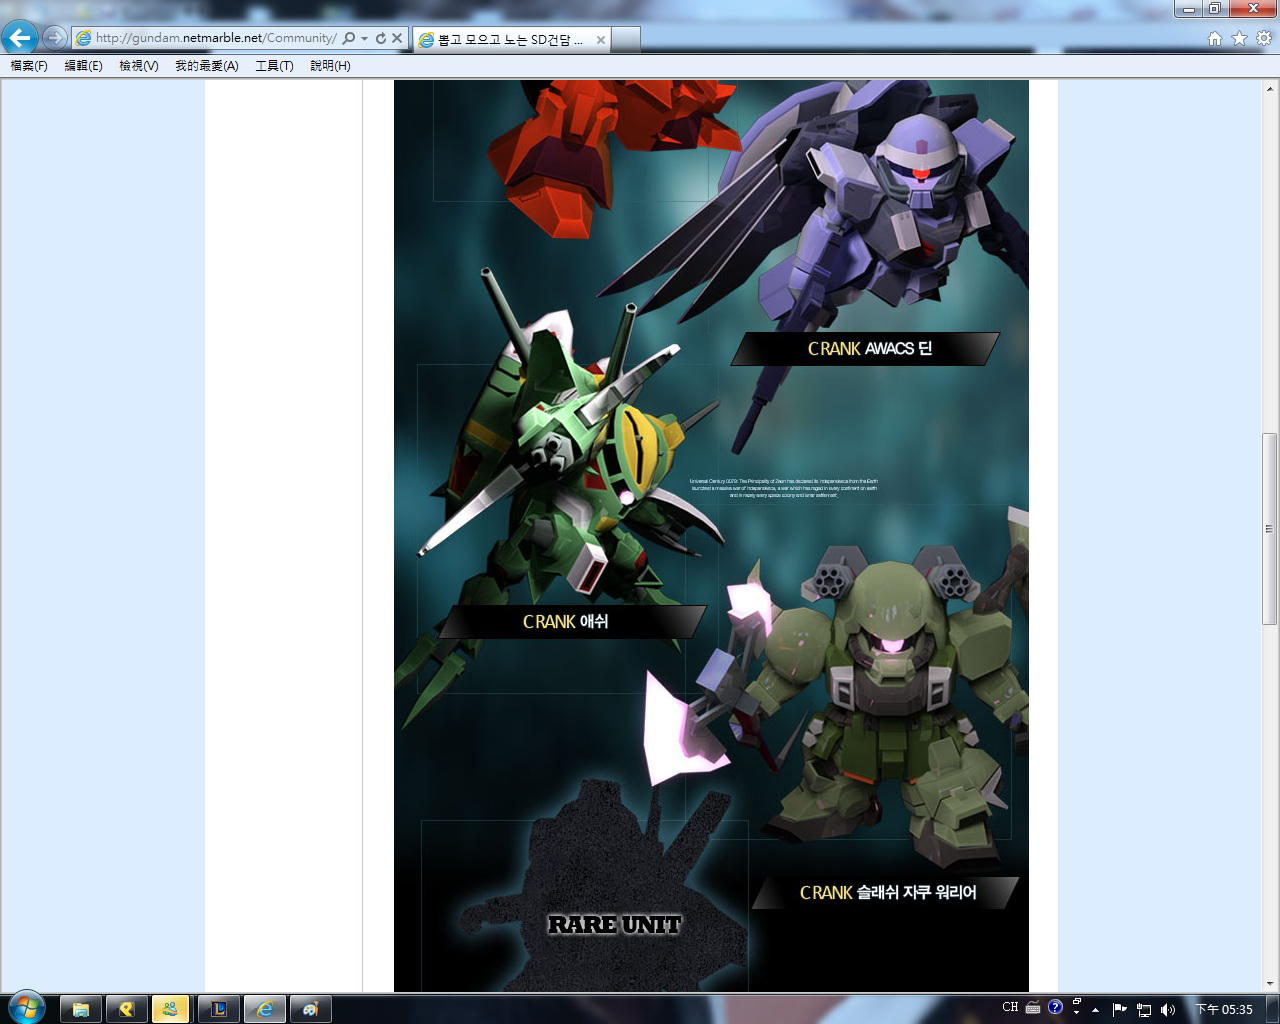Click the browser Forward arrow button

coord(55,38)
